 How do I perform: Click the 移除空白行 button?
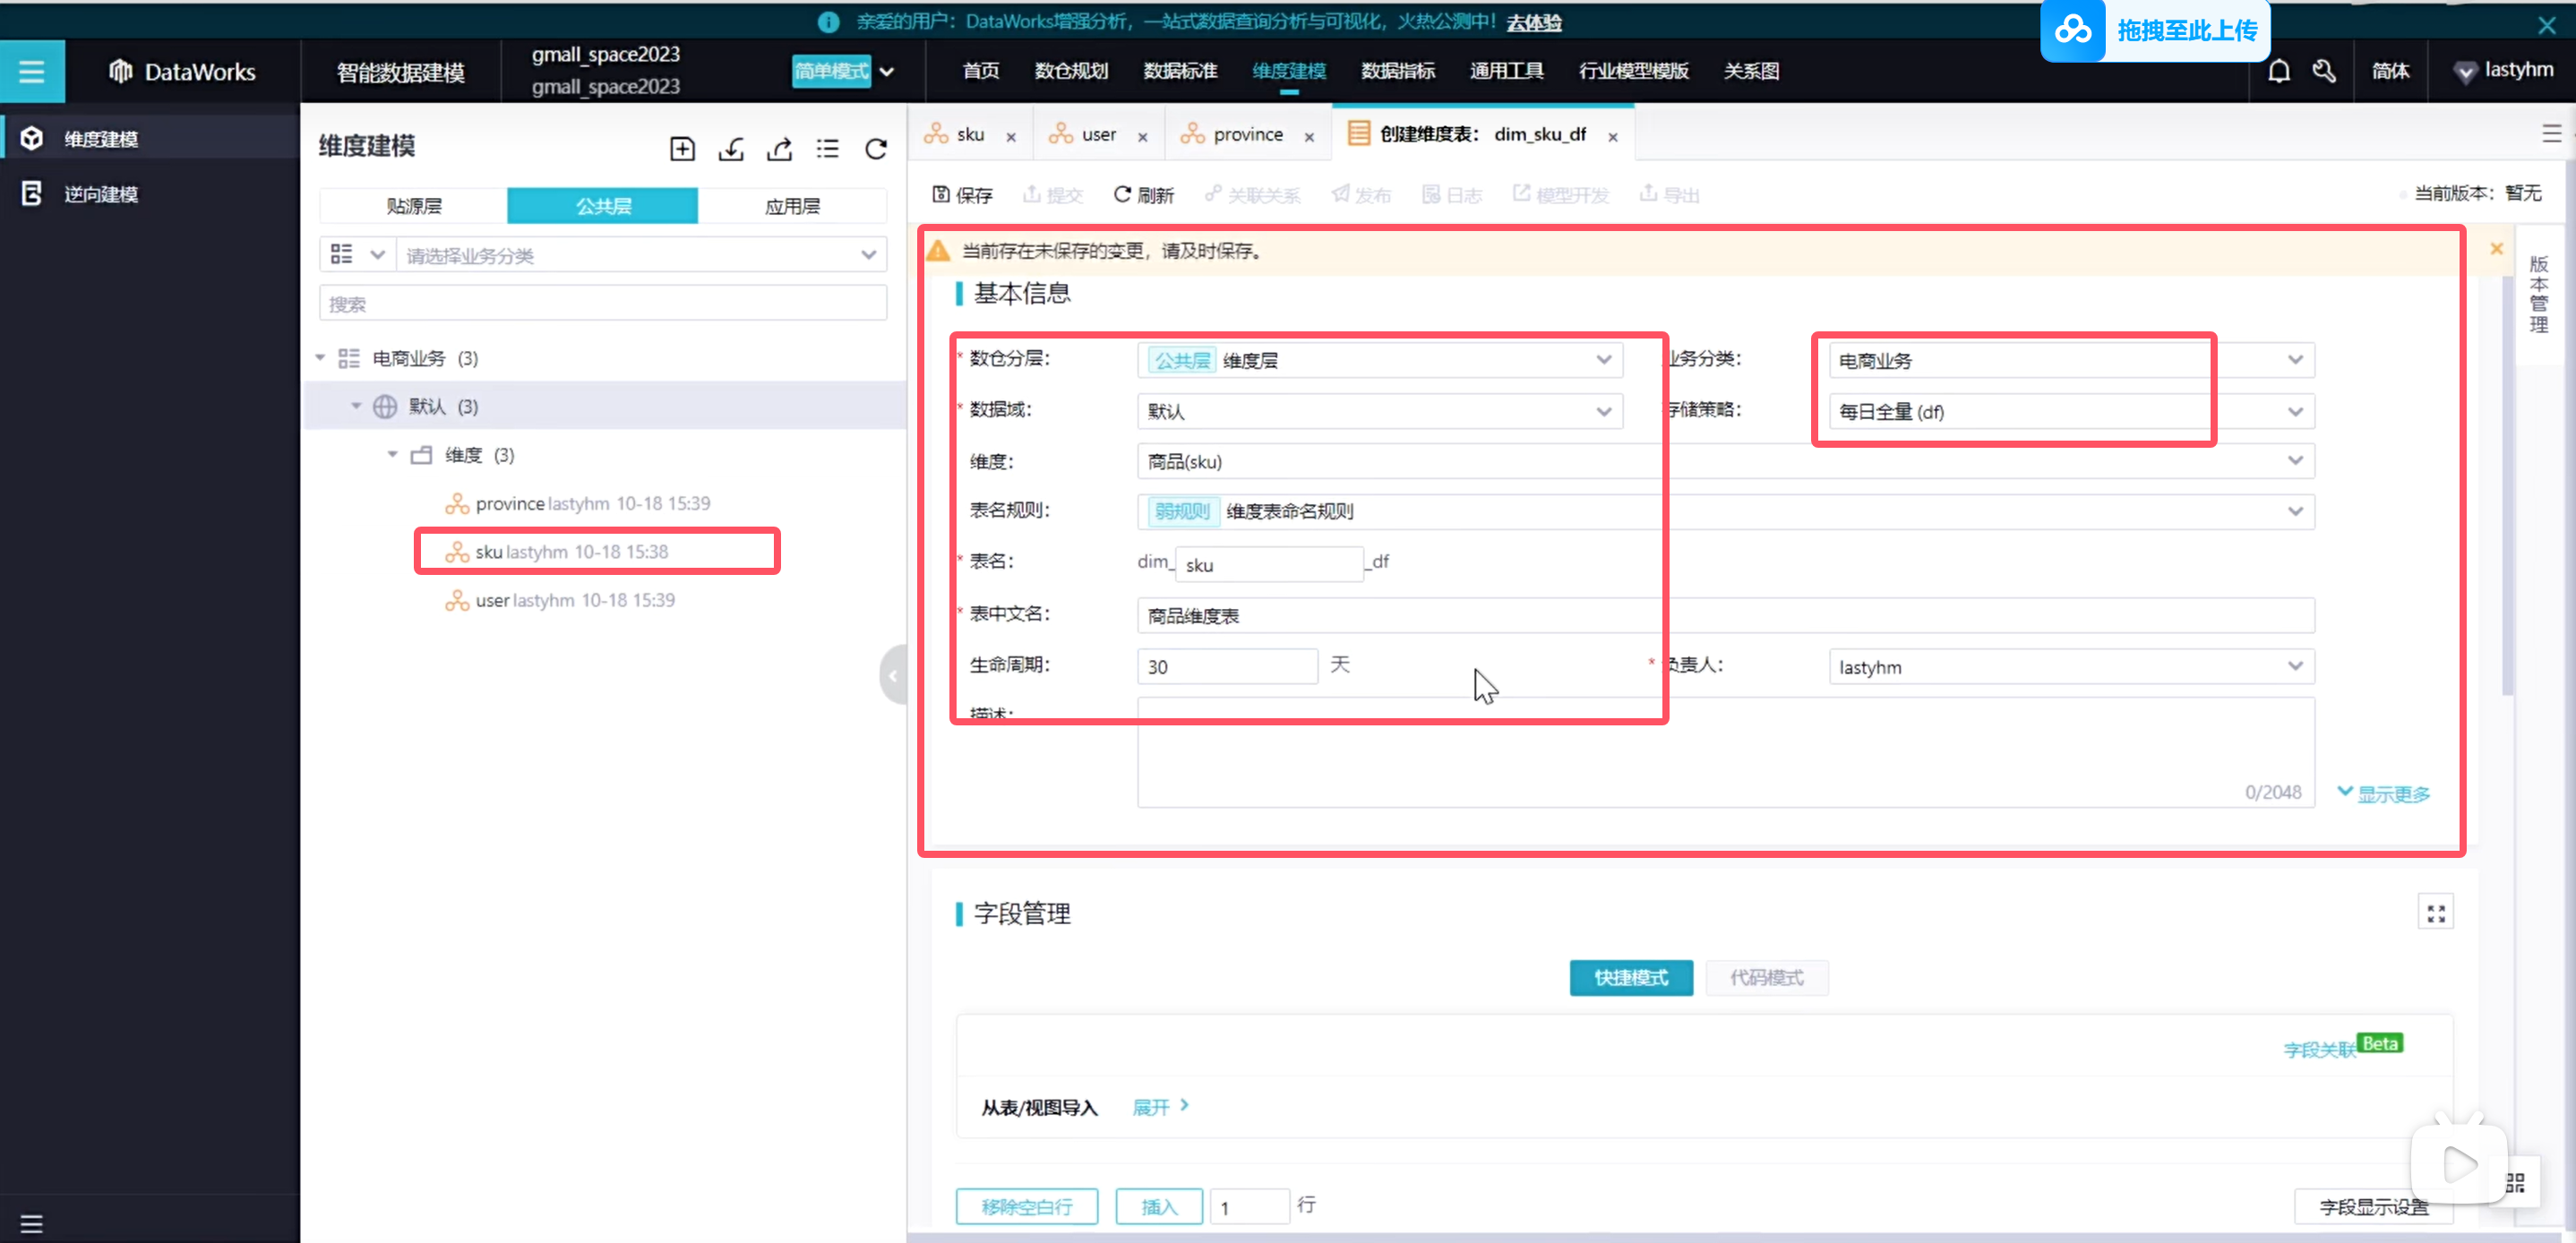click(x=1026, y=1206)
